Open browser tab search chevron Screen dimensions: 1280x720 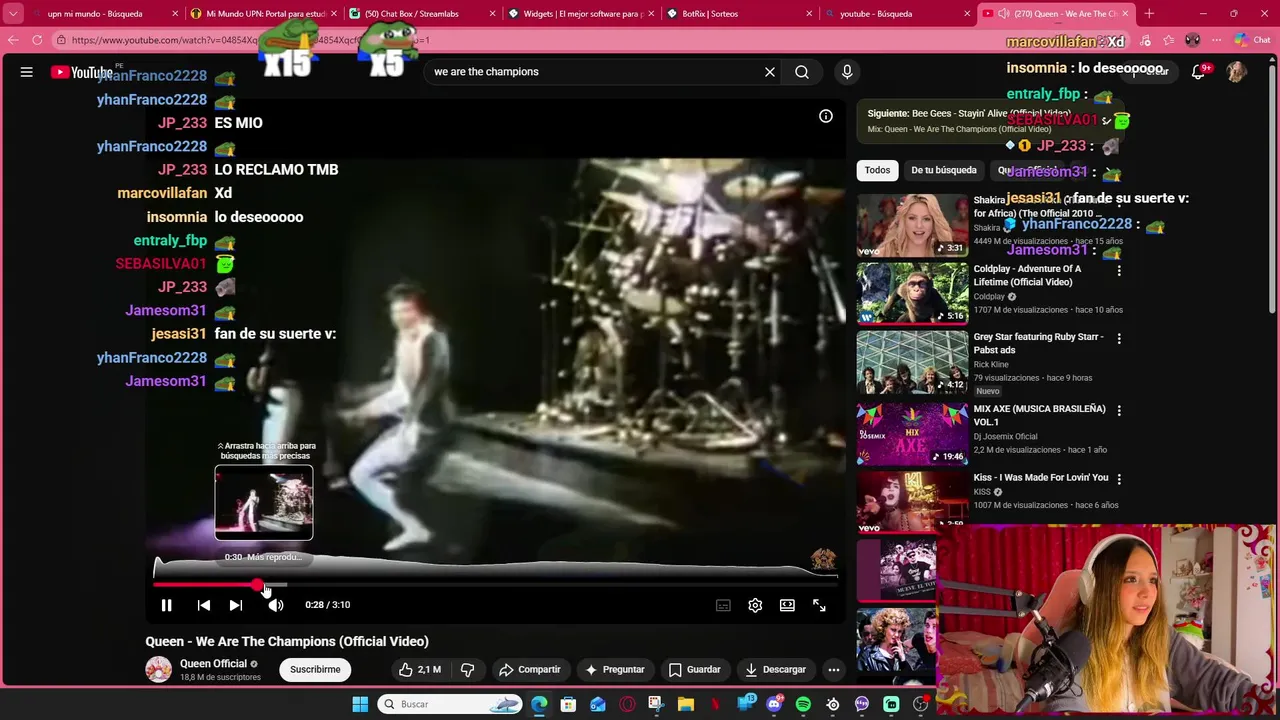(13, 14)
